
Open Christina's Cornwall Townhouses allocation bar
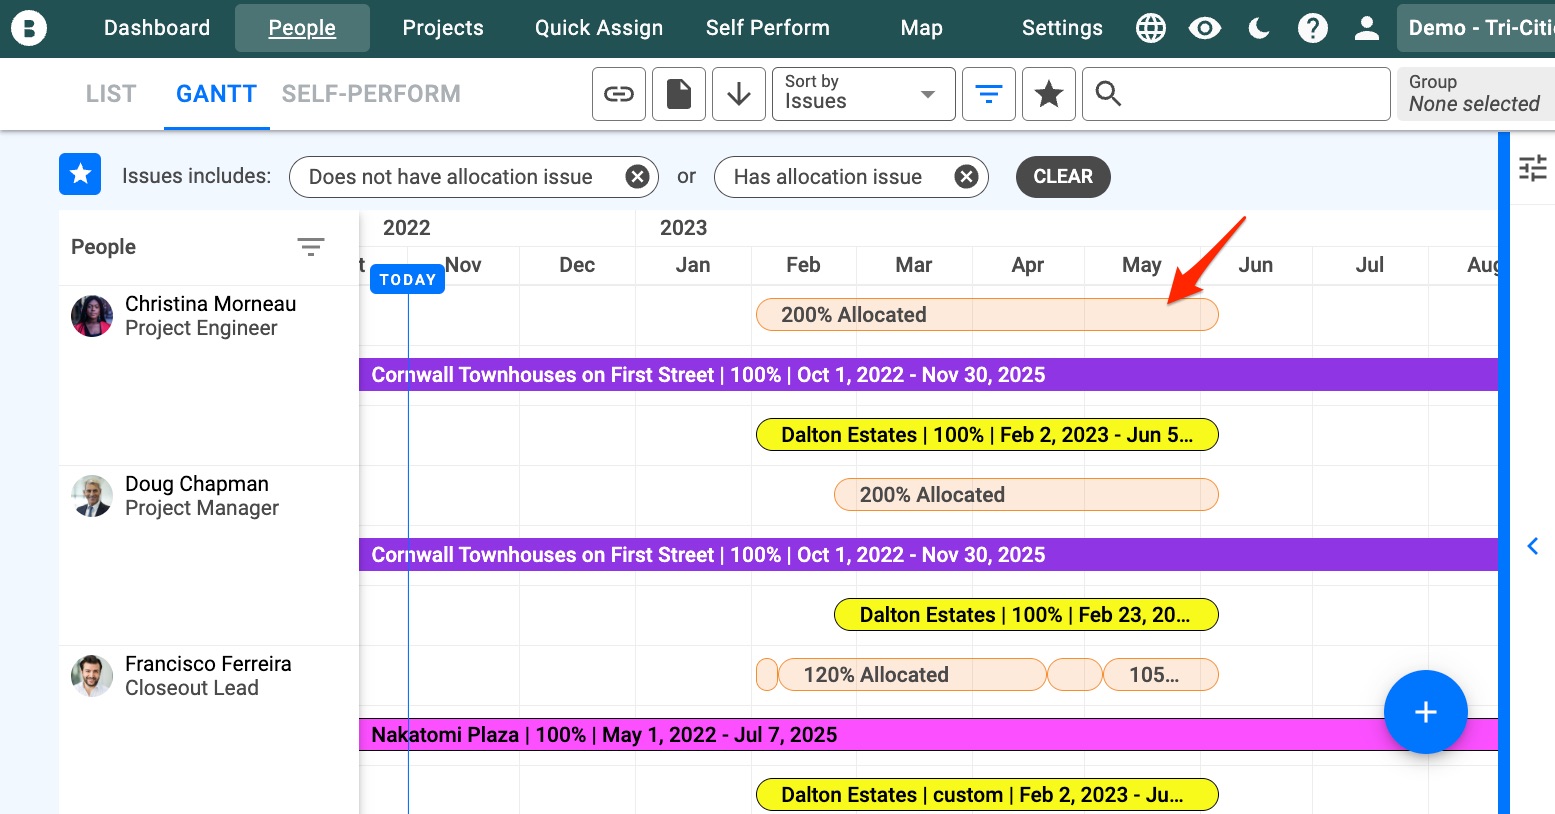click(928, 375)
